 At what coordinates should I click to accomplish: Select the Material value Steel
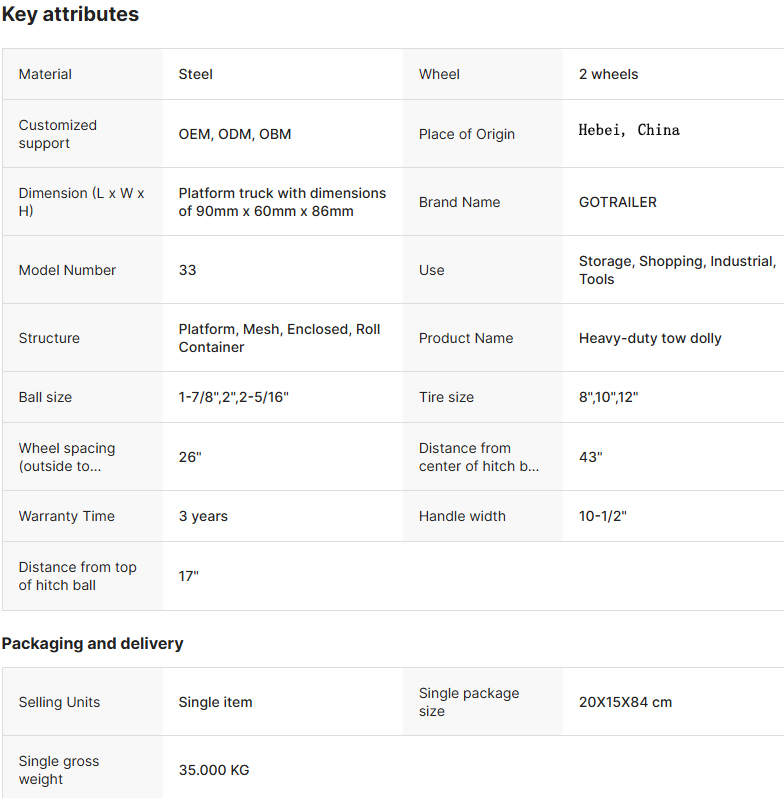click(195, 74)
